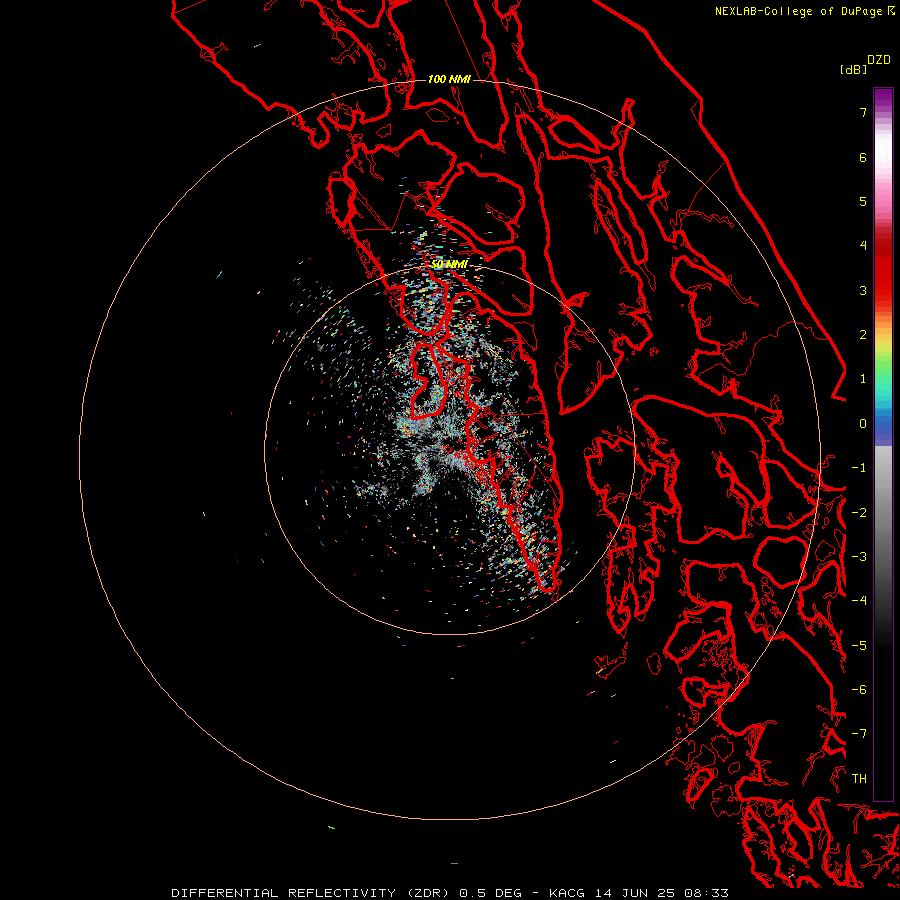Click the -5 value on color scale
This screenshot has height=900, width=900.
859,646
